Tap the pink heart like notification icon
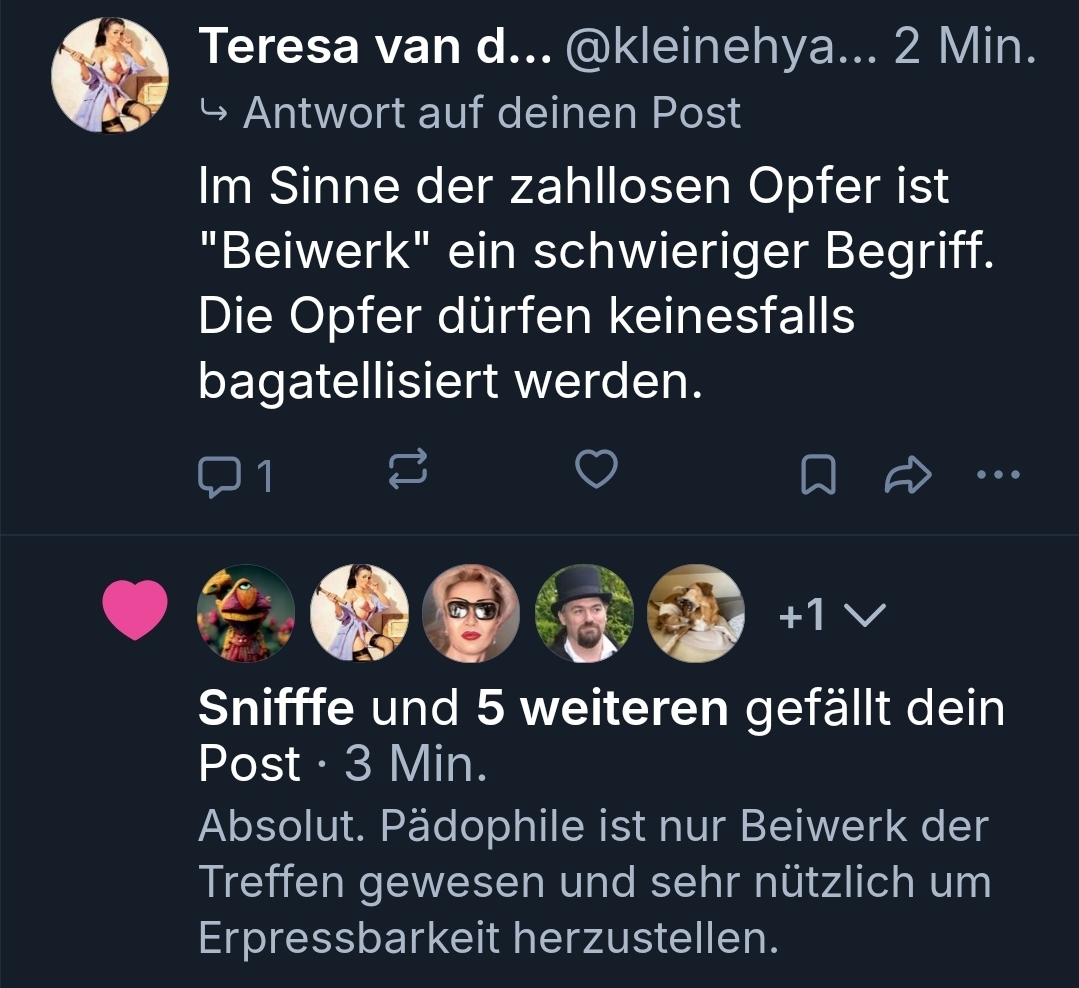 click(136, 612)
